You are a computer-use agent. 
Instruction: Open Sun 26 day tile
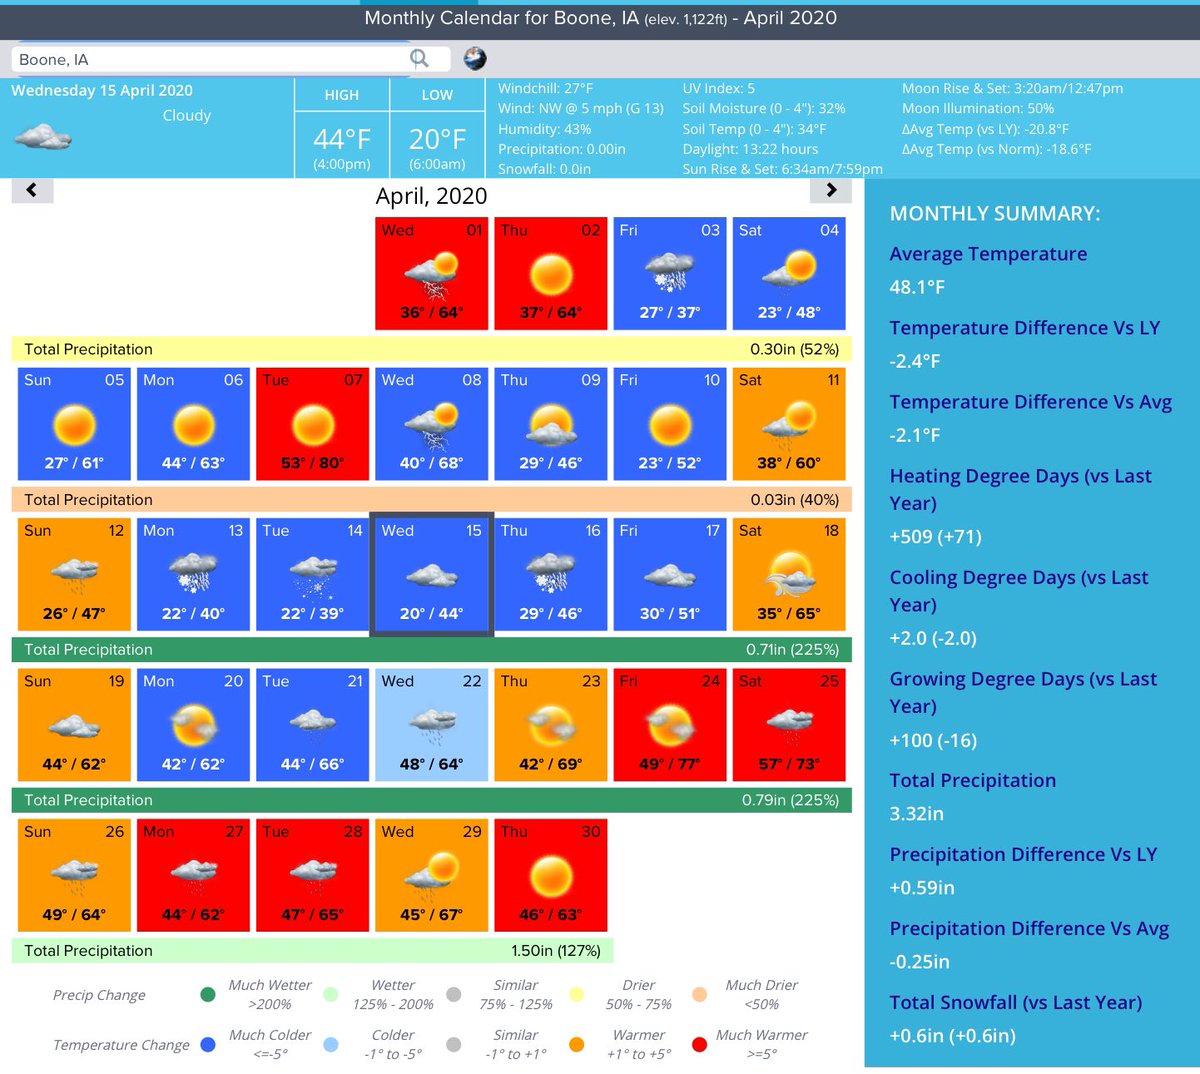[74, 875]
